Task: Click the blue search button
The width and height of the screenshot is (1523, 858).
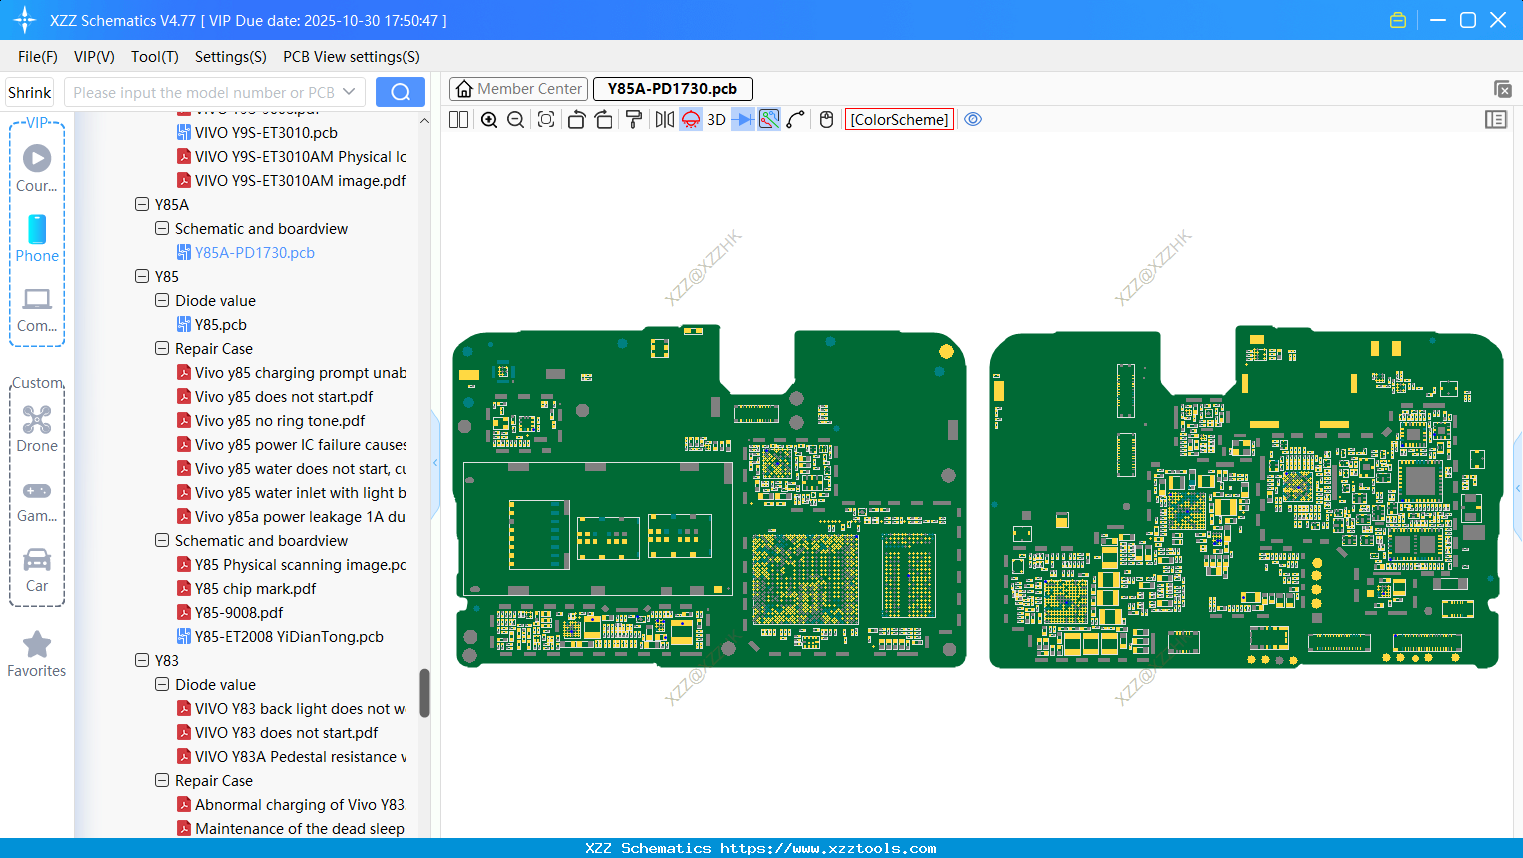Action: point(400,92)
